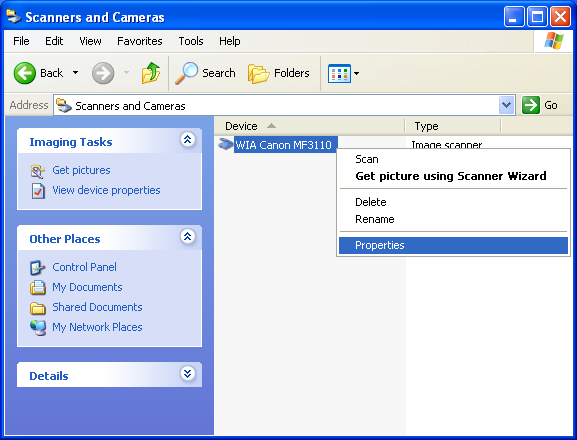
Task: Expand the Details panel
Action: pos(188,374)
